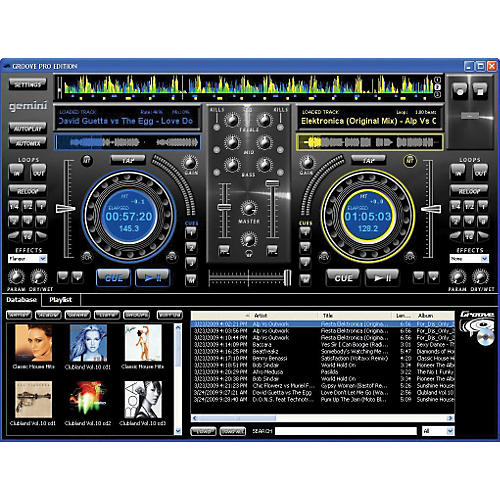Open the Settings button
The width and height of the screenshot is (500, 500).
pos(28,85)
